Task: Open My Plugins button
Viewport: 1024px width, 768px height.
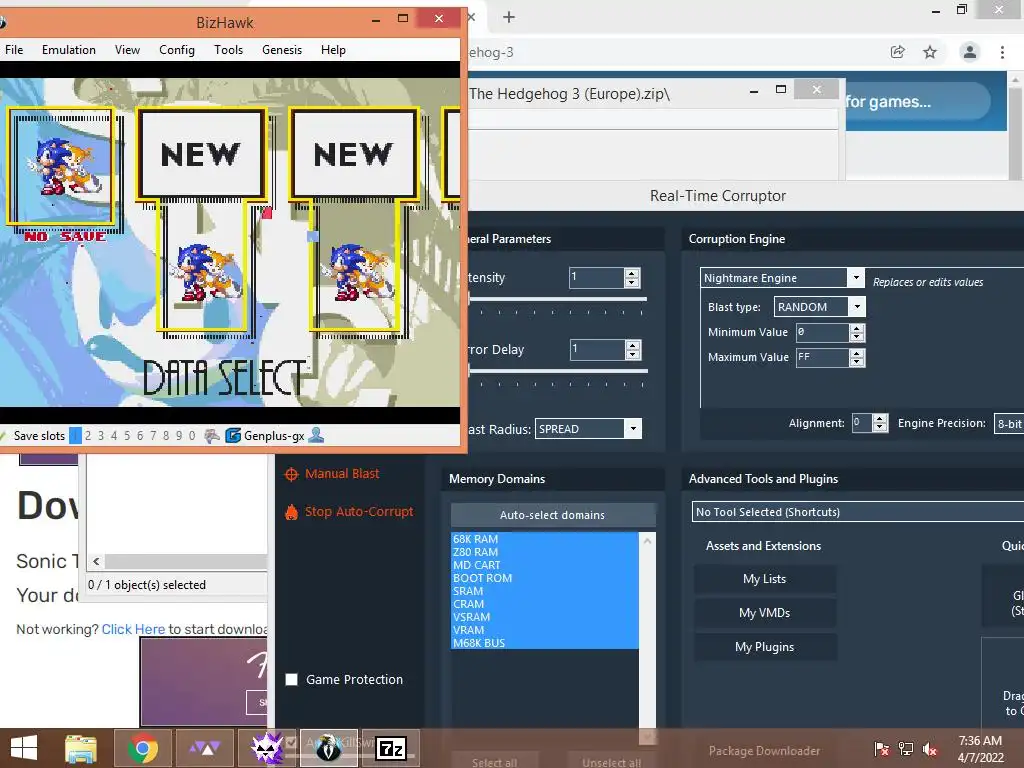Action: (x=765, y=647)
